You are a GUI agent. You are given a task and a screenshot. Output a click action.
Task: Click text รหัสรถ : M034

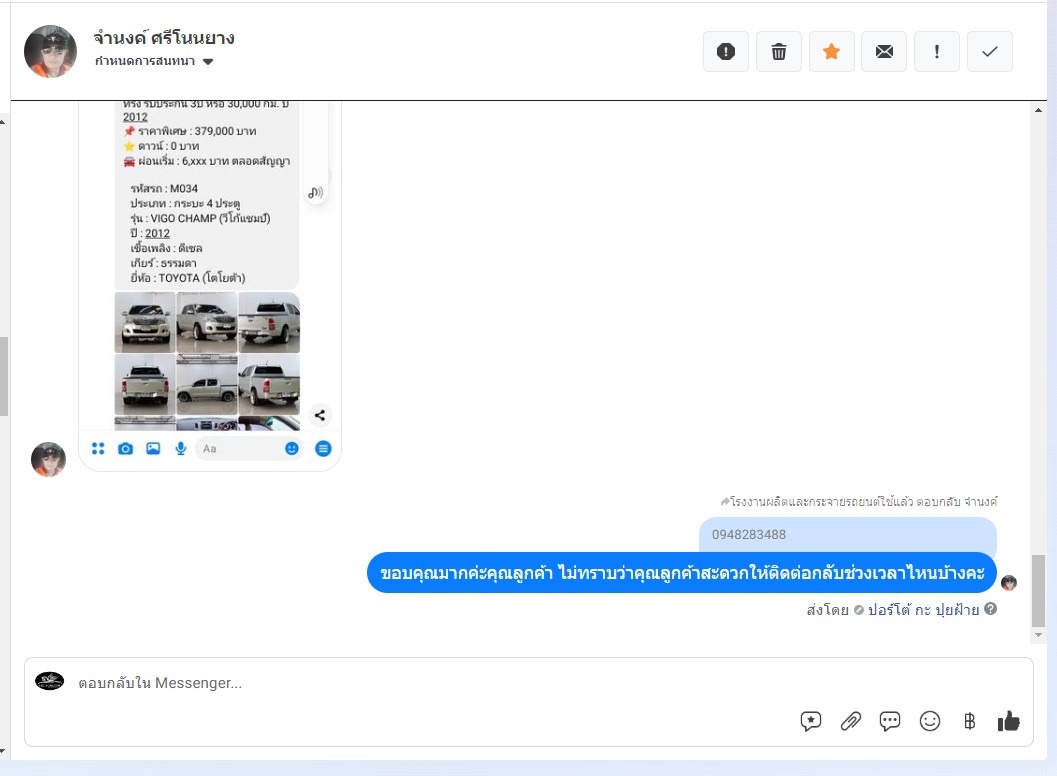[164, 188]
